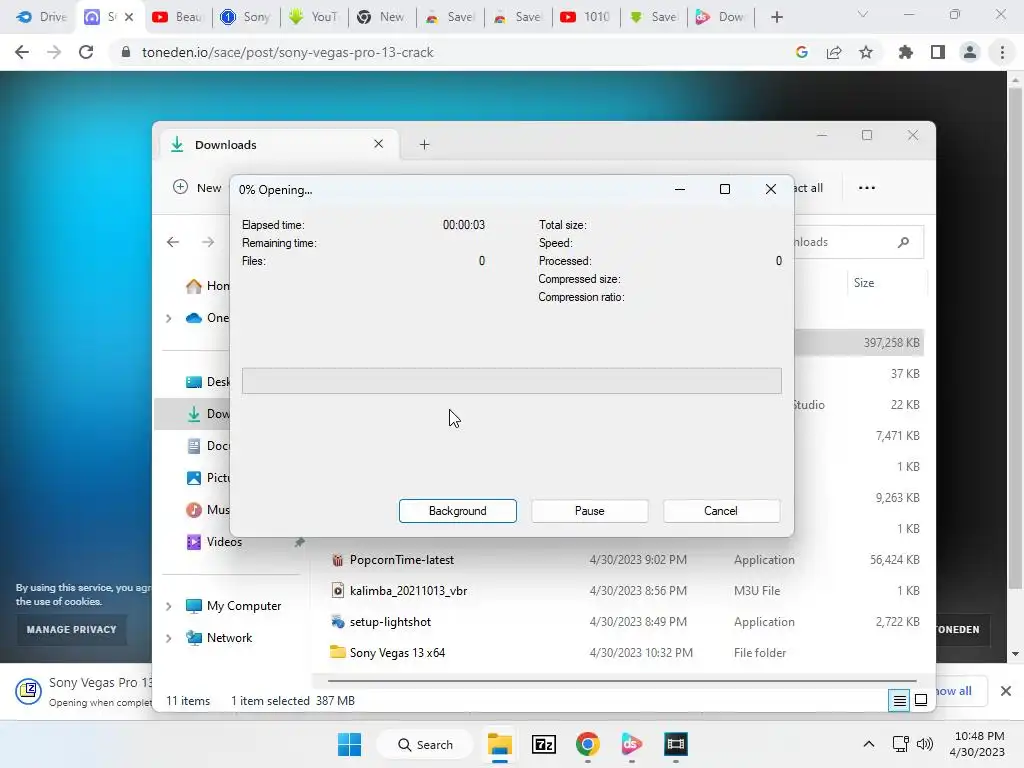
Task: Click the Sony Vegas Pro download item
Action: [x=85, y=692]
